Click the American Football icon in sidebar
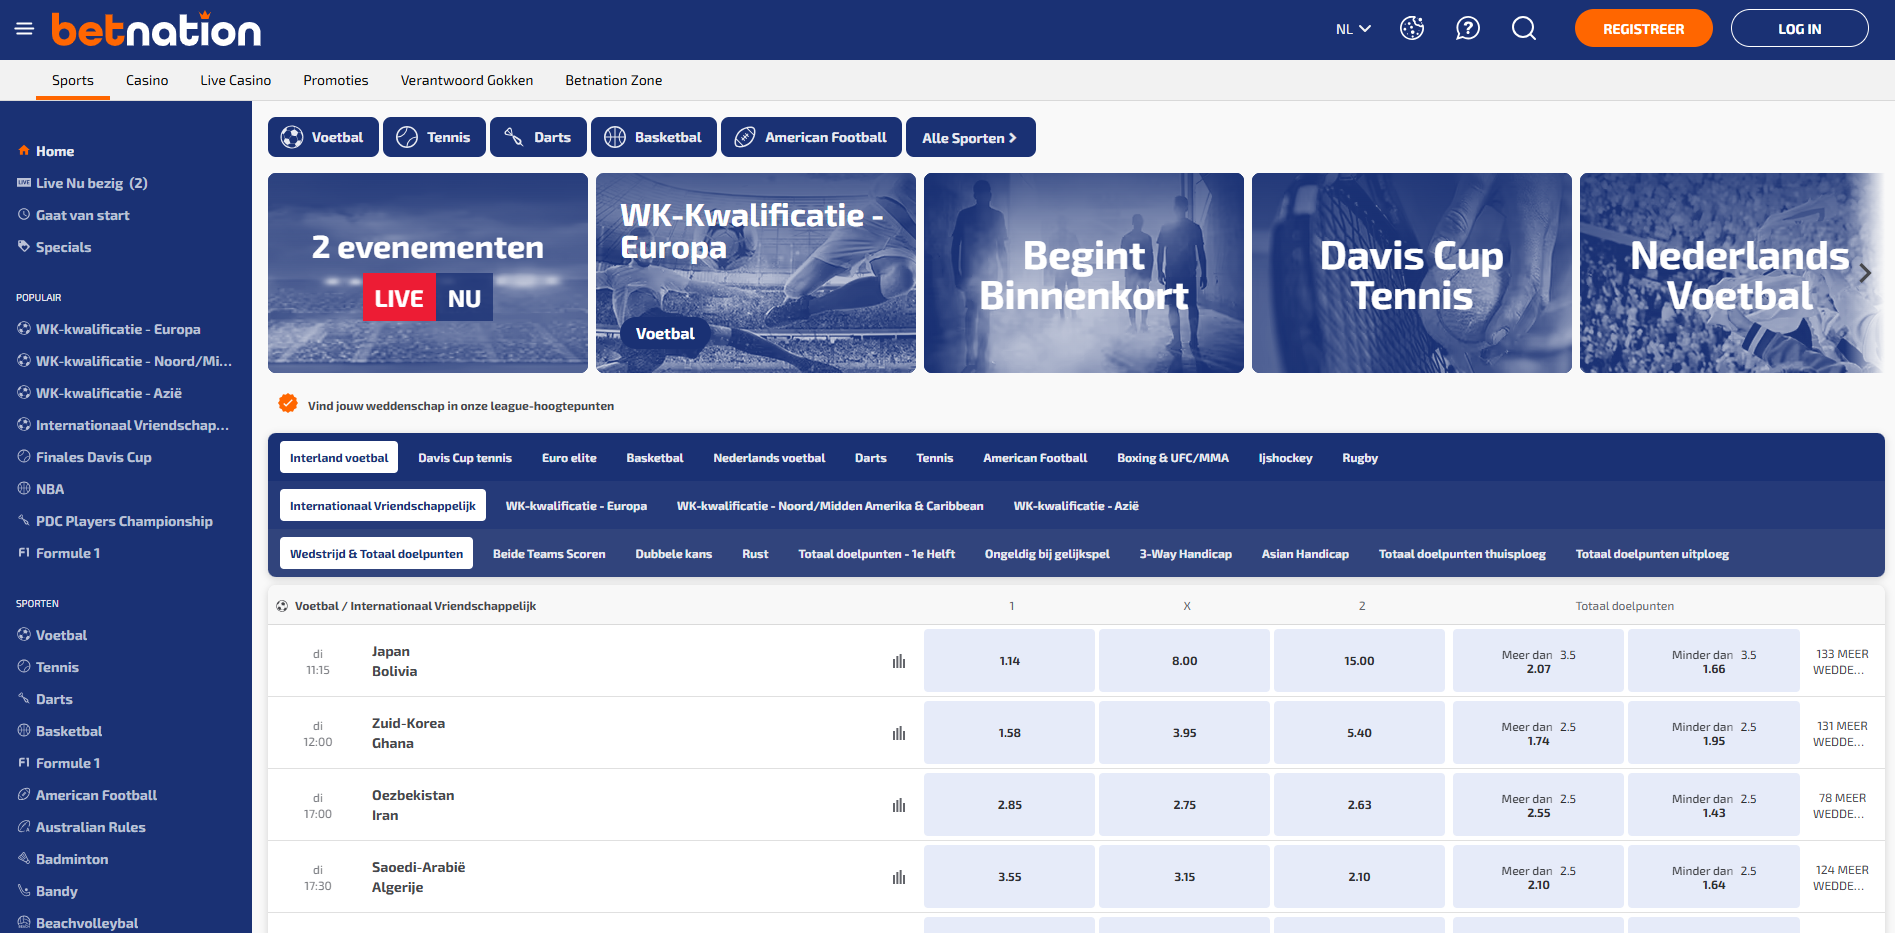The width and height of the screenshot is (1895, 933). 24,795
